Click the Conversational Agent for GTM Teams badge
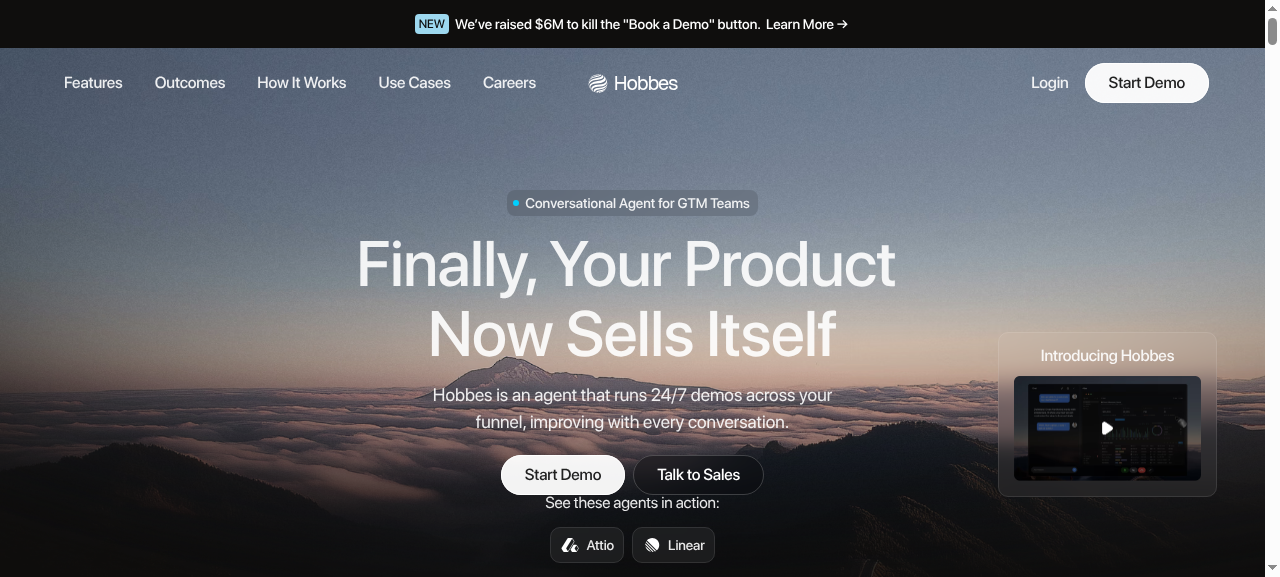Viewport: 1280px width, 577px height. click(x=632, y=203)
